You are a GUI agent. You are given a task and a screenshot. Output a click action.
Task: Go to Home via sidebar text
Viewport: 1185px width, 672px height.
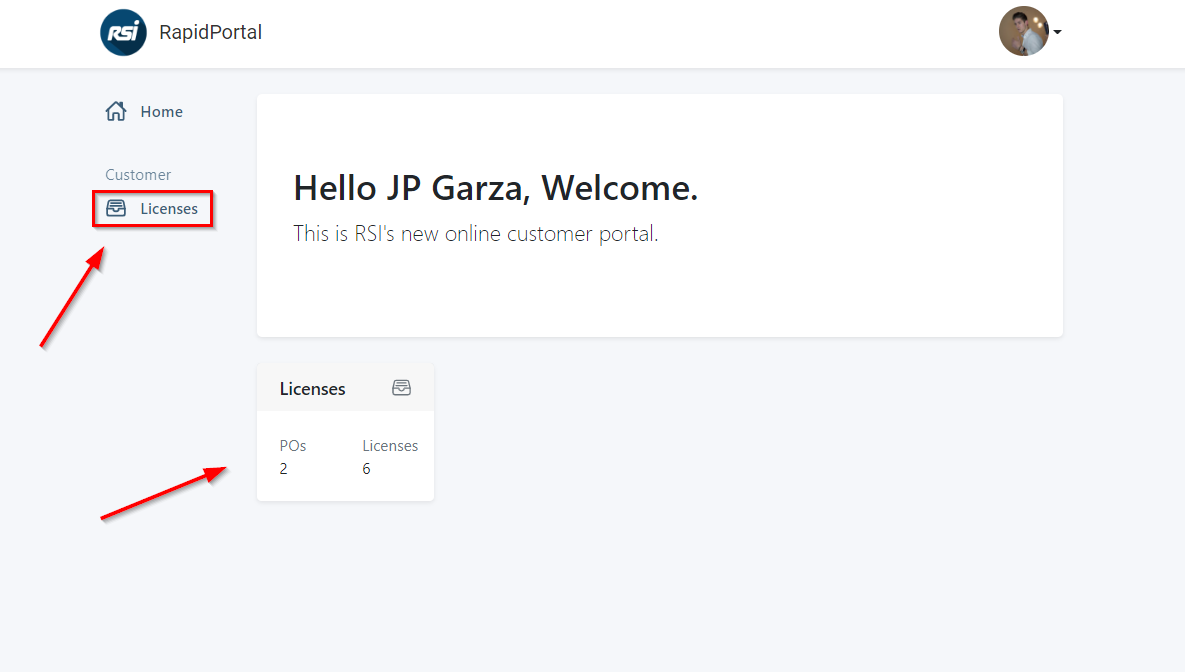(161, 112)
